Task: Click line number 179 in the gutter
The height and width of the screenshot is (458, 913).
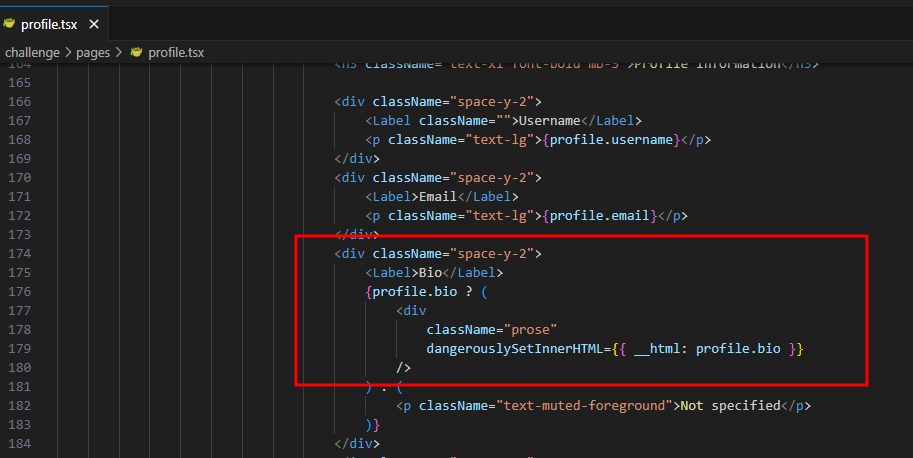Action: click(20, 349)
